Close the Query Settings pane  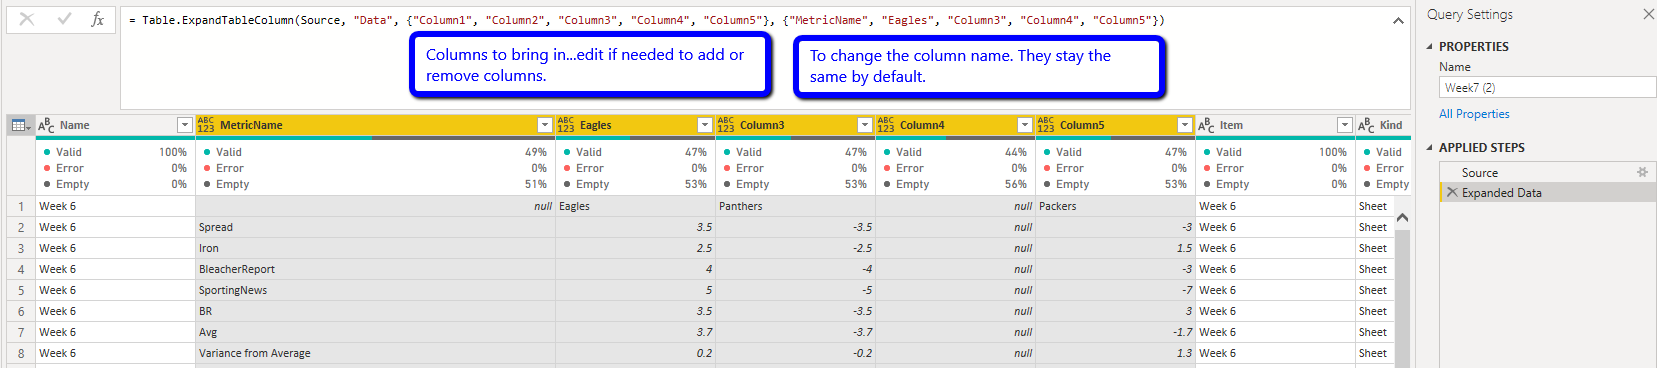click(1648, 14)
